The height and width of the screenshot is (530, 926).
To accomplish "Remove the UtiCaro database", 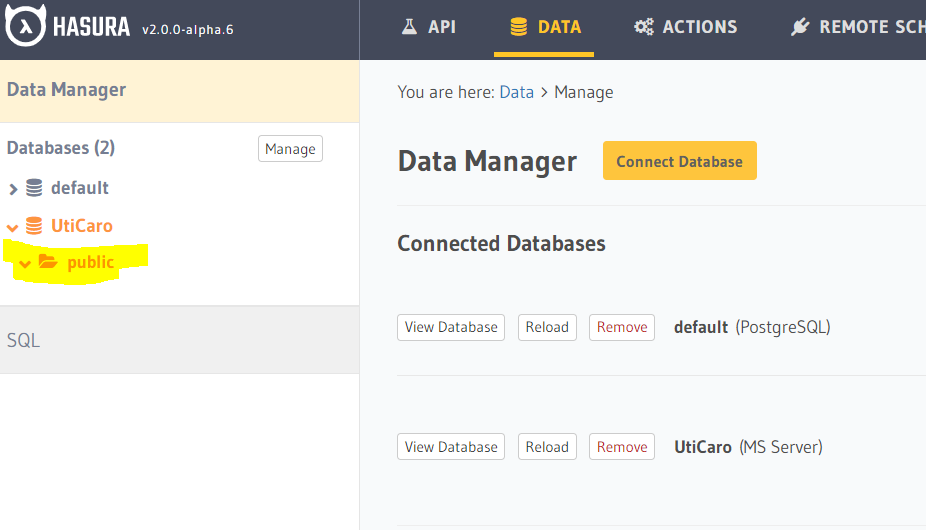I will tap(622, 447).
